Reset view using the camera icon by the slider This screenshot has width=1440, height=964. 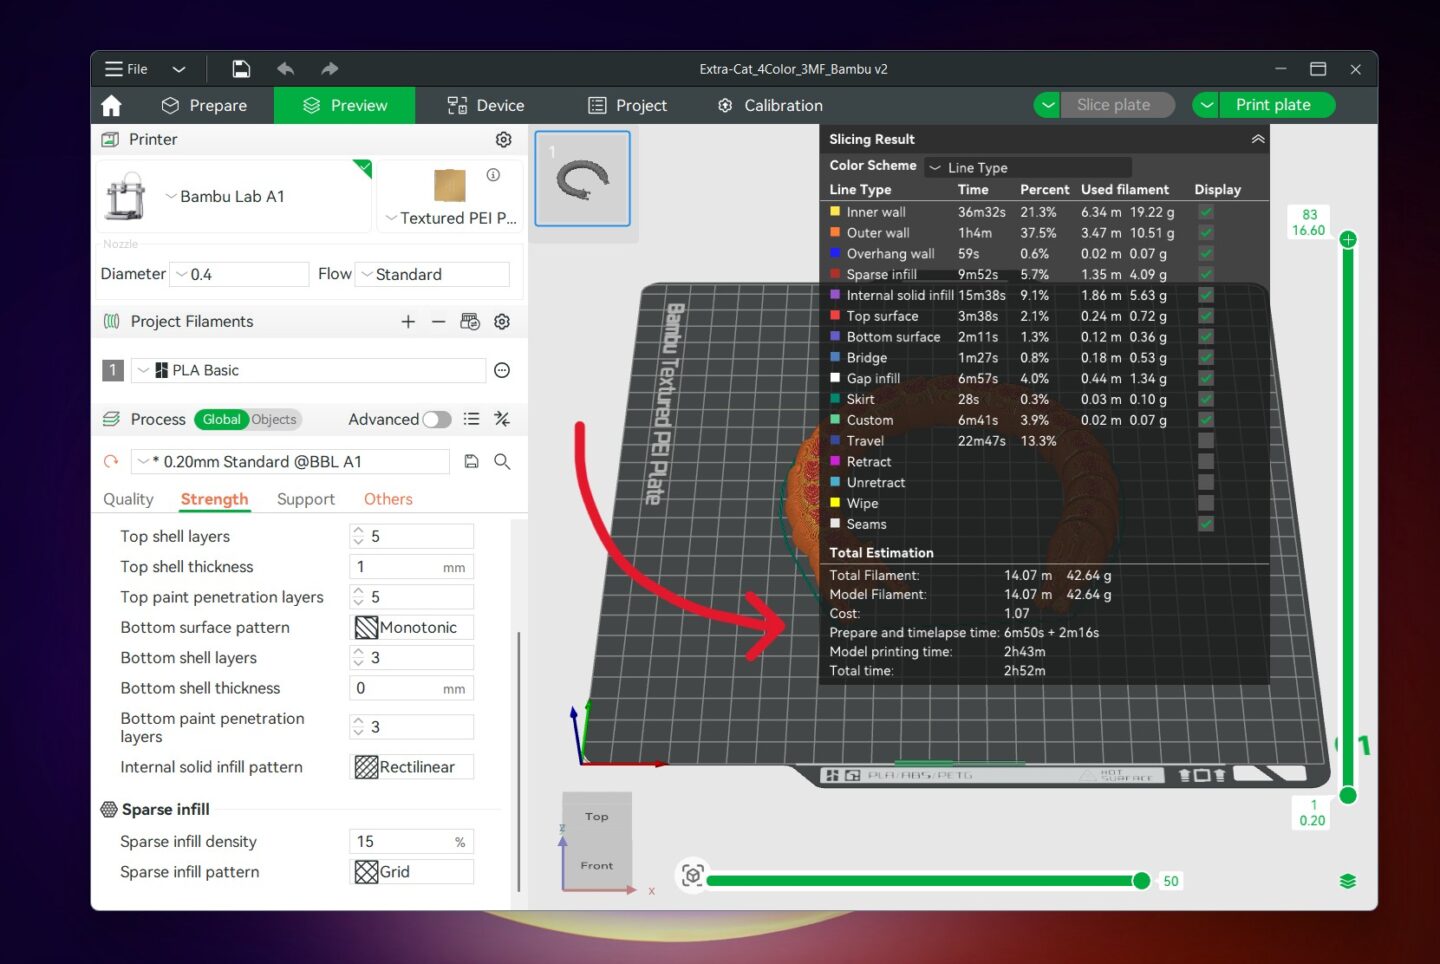692,875
